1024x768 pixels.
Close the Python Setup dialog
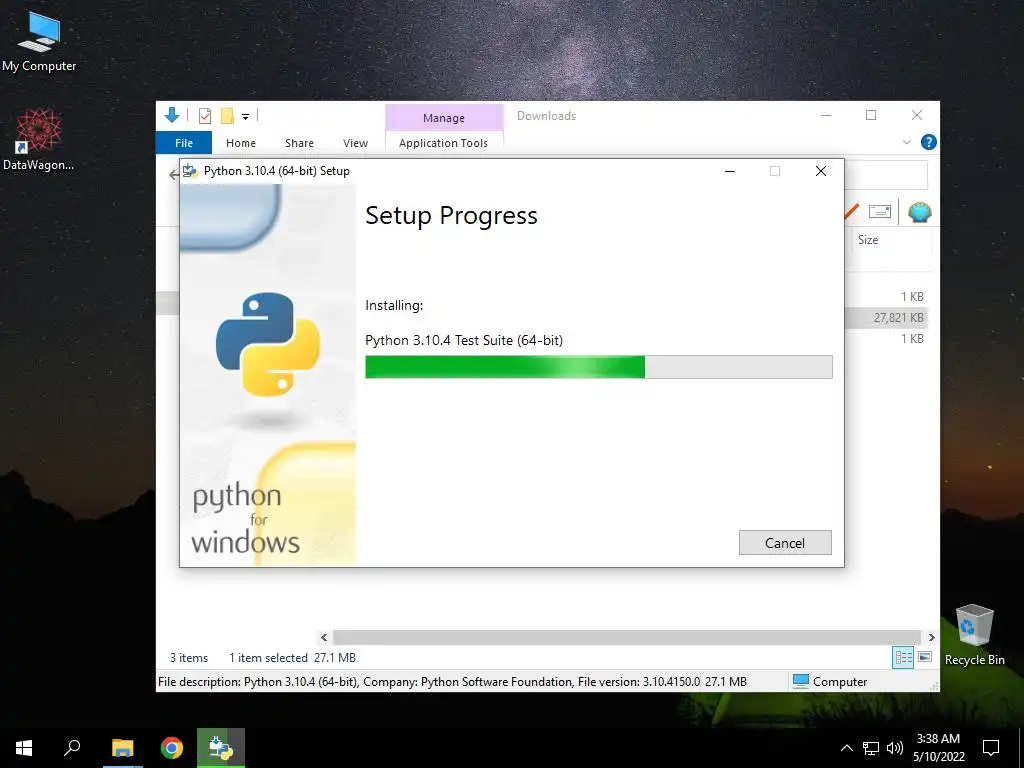point(821,171)
